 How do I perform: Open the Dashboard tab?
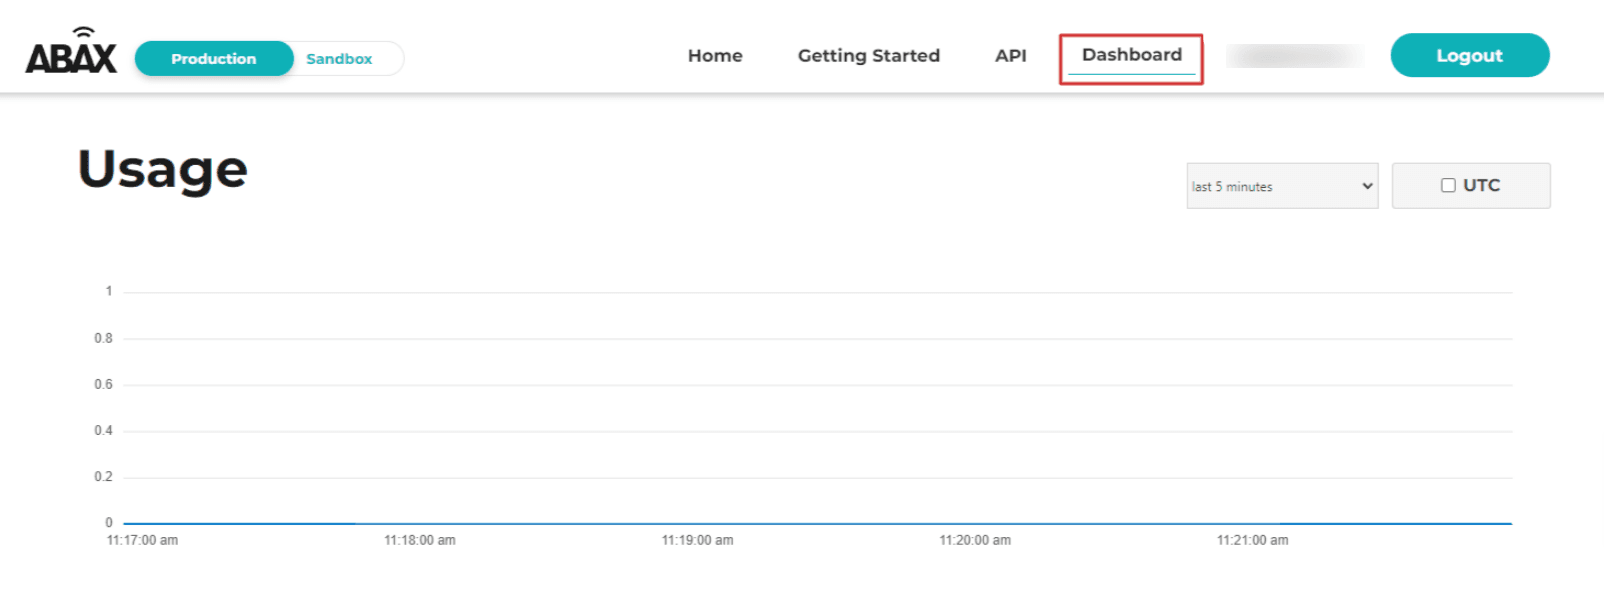pyautogui.click(x=1132, y=55)
